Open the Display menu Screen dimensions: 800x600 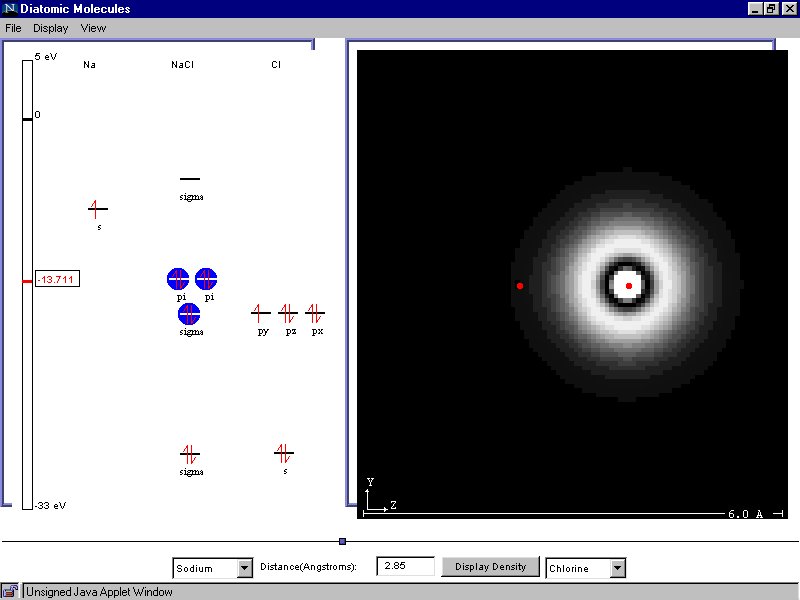pyautogui.click(x=51, y=28)
